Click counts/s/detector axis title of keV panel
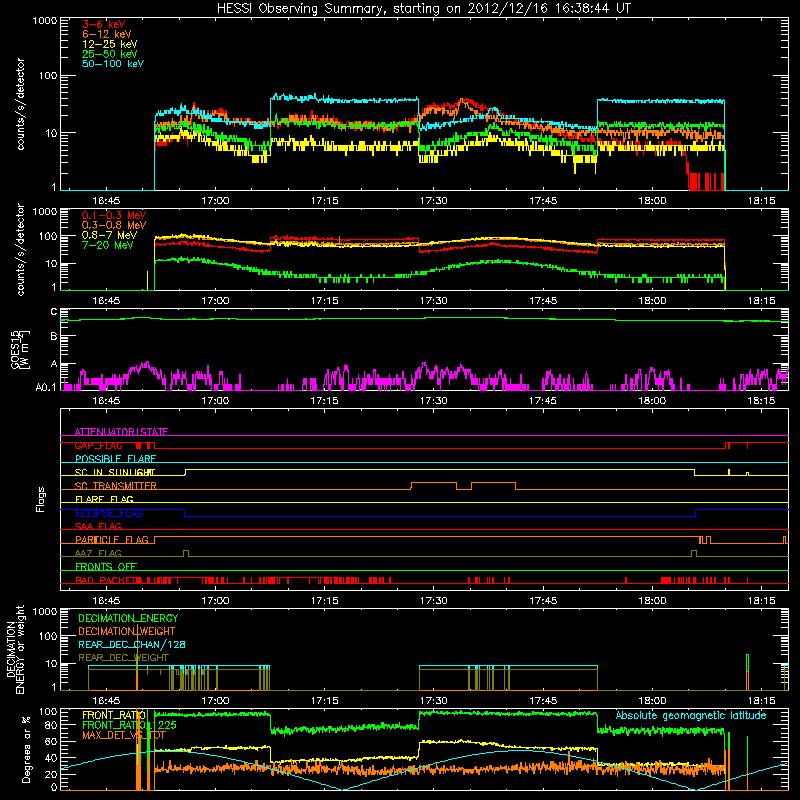800x800 pixels. [20, 104]
